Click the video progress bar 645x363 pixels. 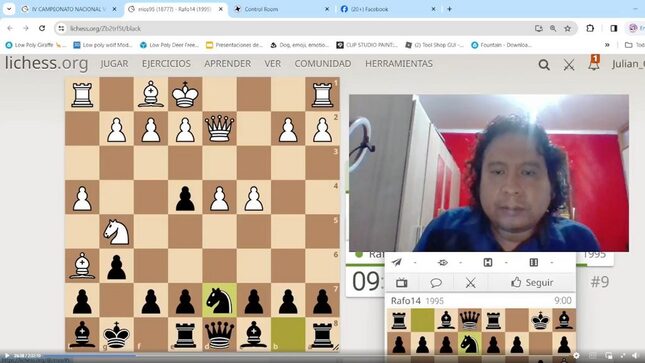(x=322, y=352)
